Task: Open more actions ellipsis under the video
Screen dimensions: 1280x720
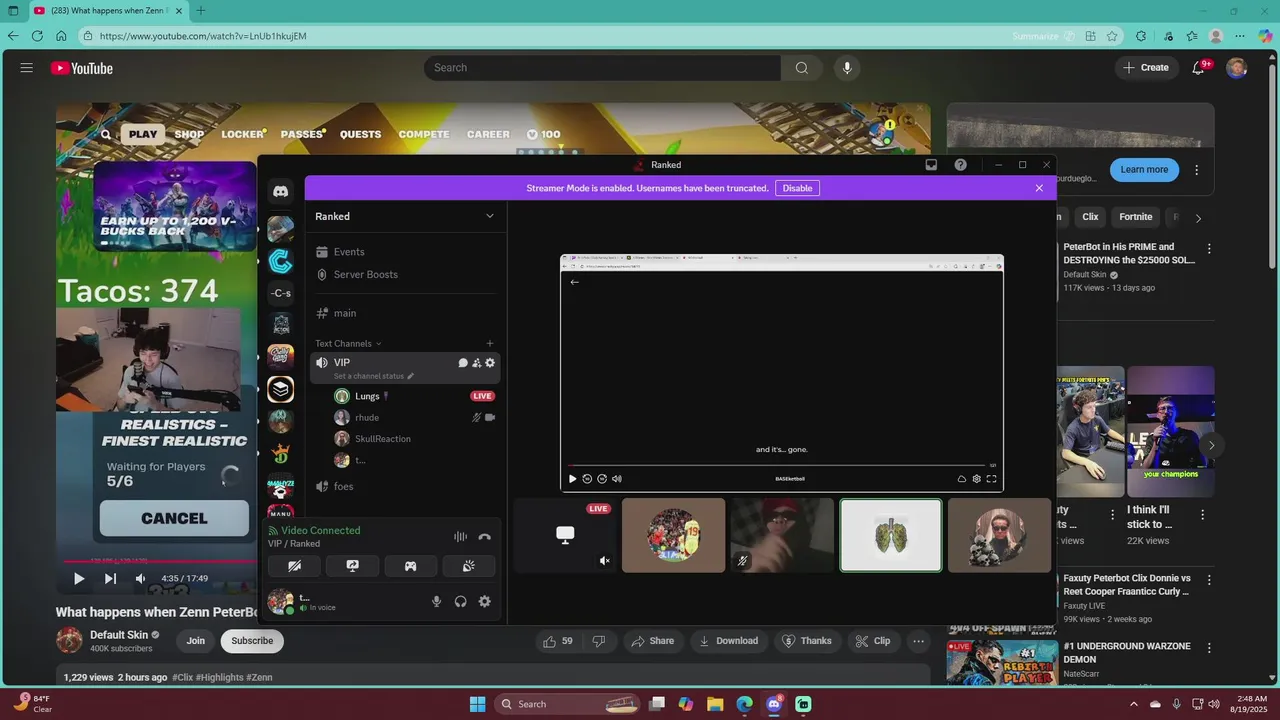Action: (918, 641)
